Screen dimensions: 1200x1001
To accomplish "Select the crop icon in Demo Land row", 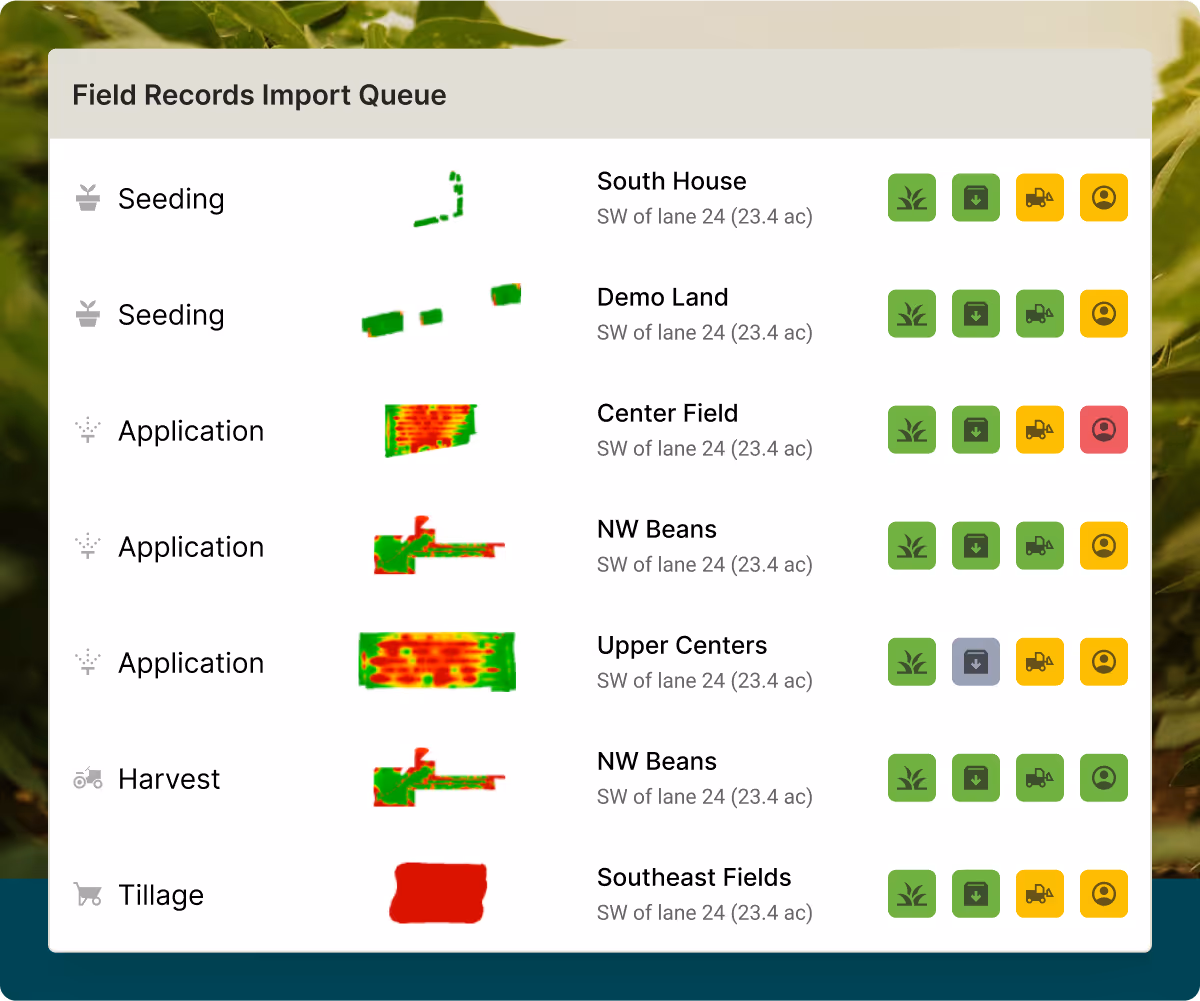I will coord(912,314).
